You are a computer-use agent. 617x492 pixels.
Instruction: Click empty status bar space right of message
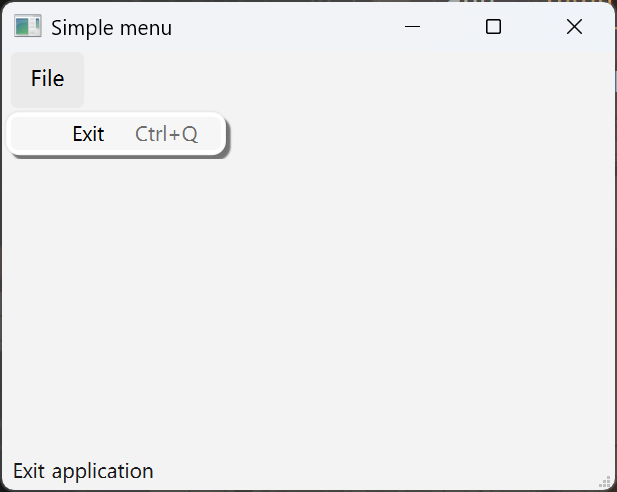380,471
